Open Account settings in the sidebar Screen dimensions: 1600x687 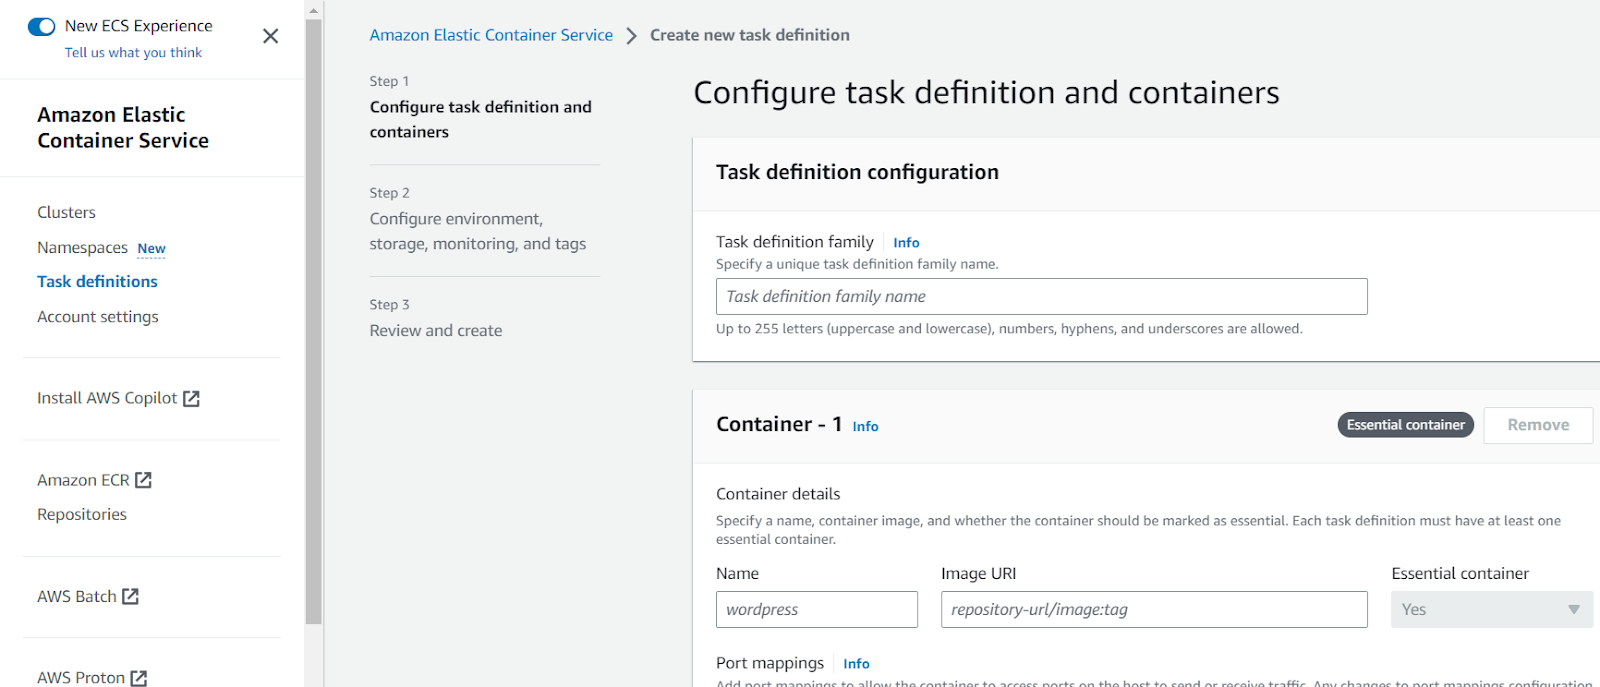tap(98, 317)
